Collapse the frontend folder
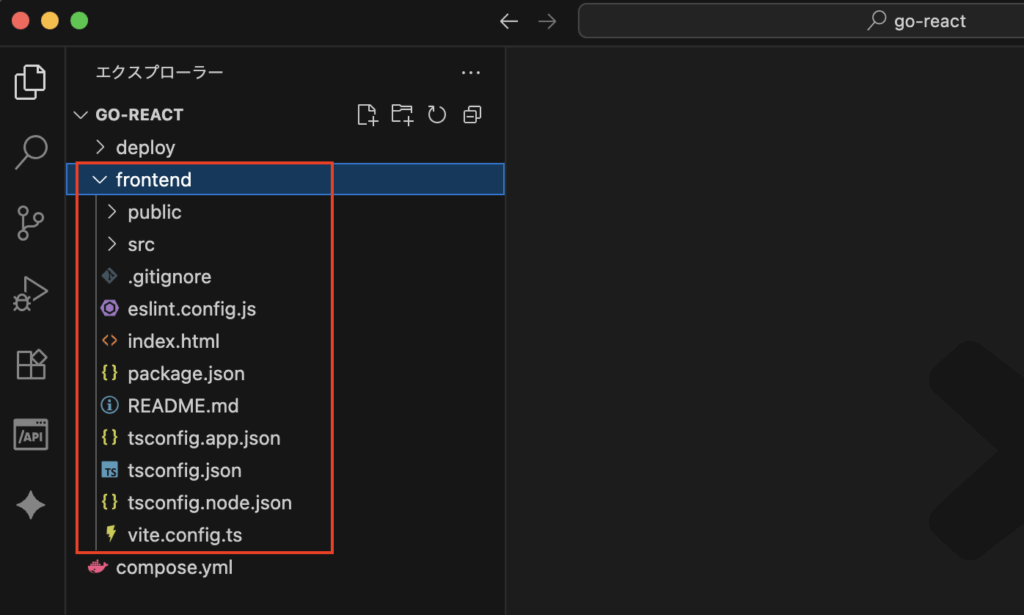This screenshot has width=1024, height=615. [153, 180]
